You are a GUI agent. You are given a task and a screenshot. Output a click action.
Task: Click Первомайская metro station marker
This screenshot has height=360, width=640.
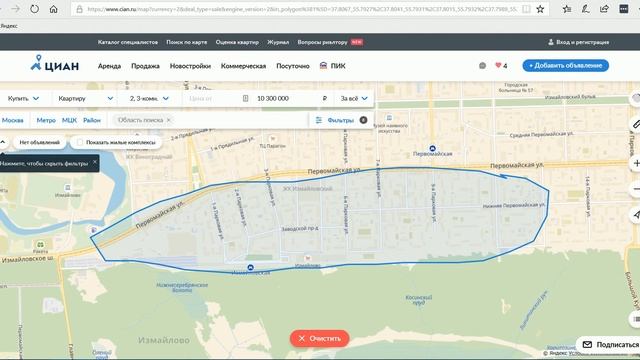pos(432,148)
